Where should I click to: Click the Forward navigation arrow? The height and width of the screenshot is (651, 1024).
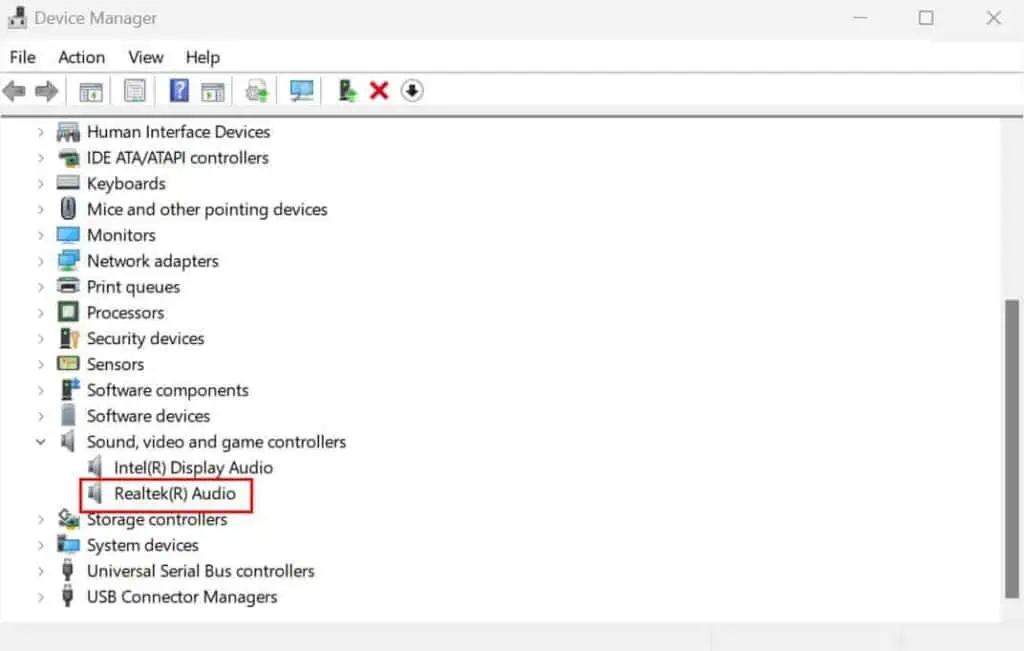pos(44,91)
